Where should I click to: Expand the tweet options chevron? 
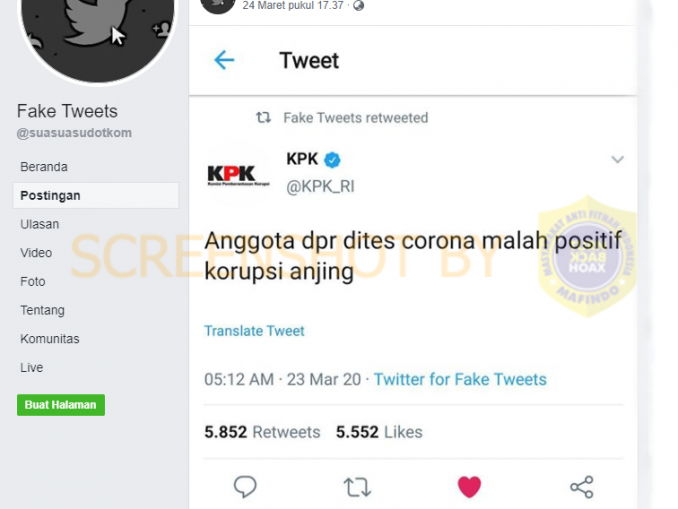click(x=617, y=160)
